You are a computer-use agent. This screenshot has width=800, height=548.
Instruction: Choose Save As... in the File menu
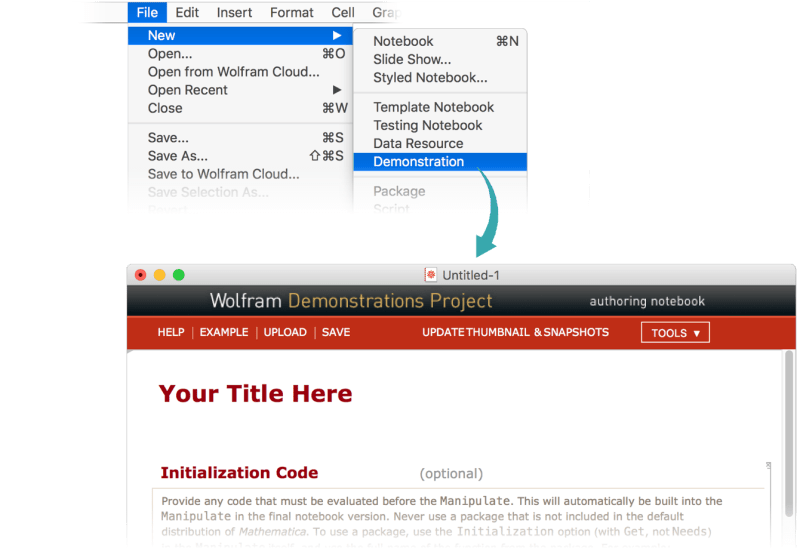(x=240, y=156)
